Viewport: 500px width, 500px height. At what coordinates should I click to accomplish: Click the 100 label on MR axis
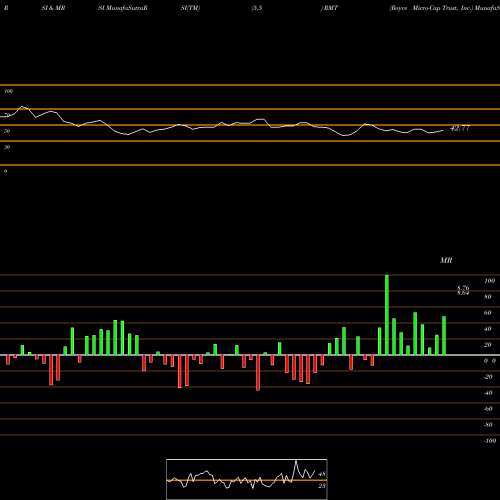pyautogui.click(x=490, y=281)
